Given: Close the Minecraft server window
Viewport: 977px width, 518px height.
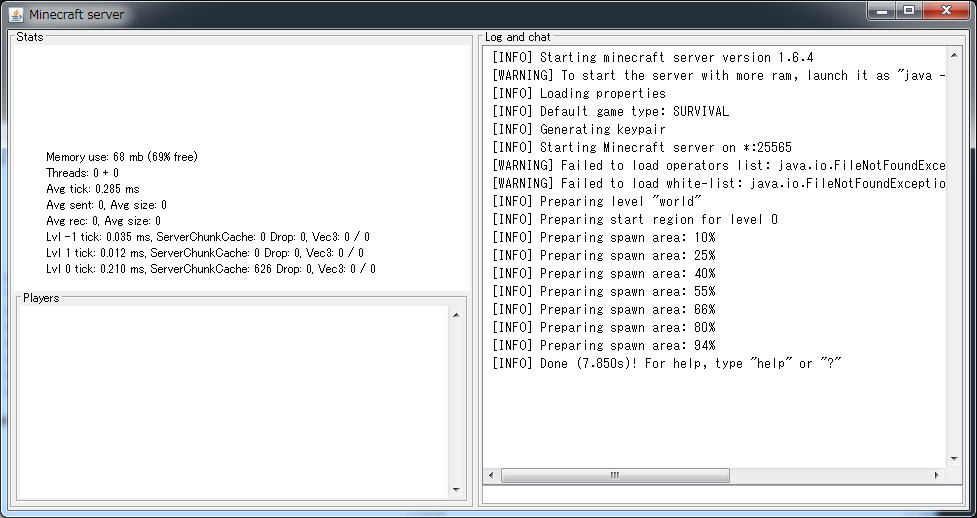Looking at the screenshot, I should click(x=946, y=10).
